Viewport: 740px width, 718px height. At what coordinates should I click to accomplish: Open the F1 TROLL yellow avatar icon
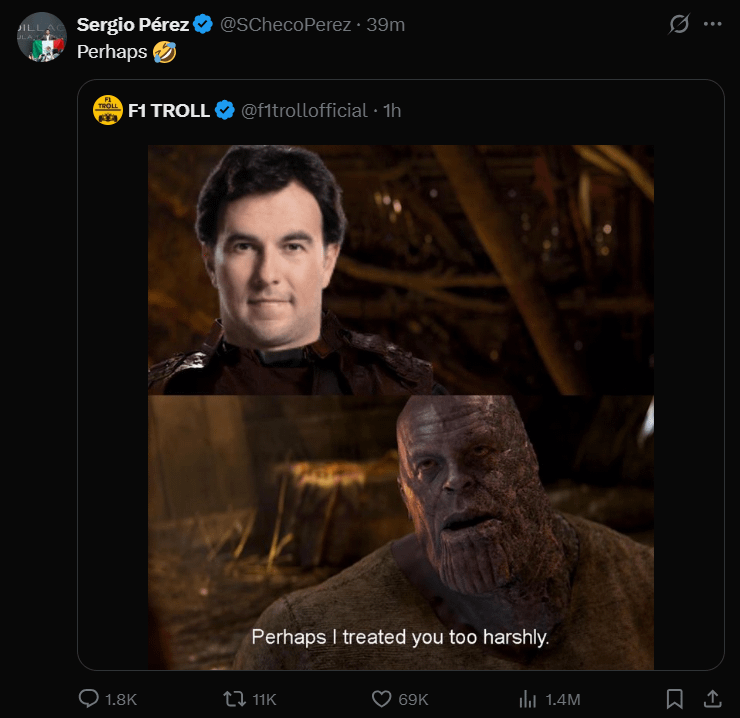(x=107, y=110)
